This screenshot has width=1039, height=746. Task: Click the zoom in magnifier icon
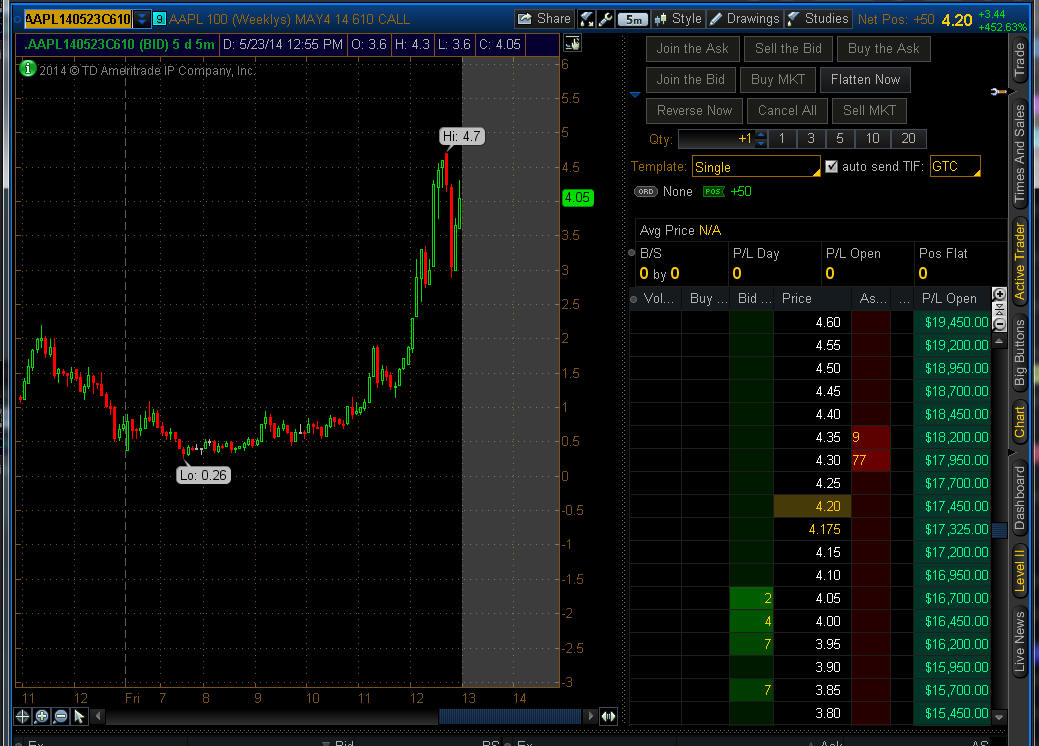41,716
